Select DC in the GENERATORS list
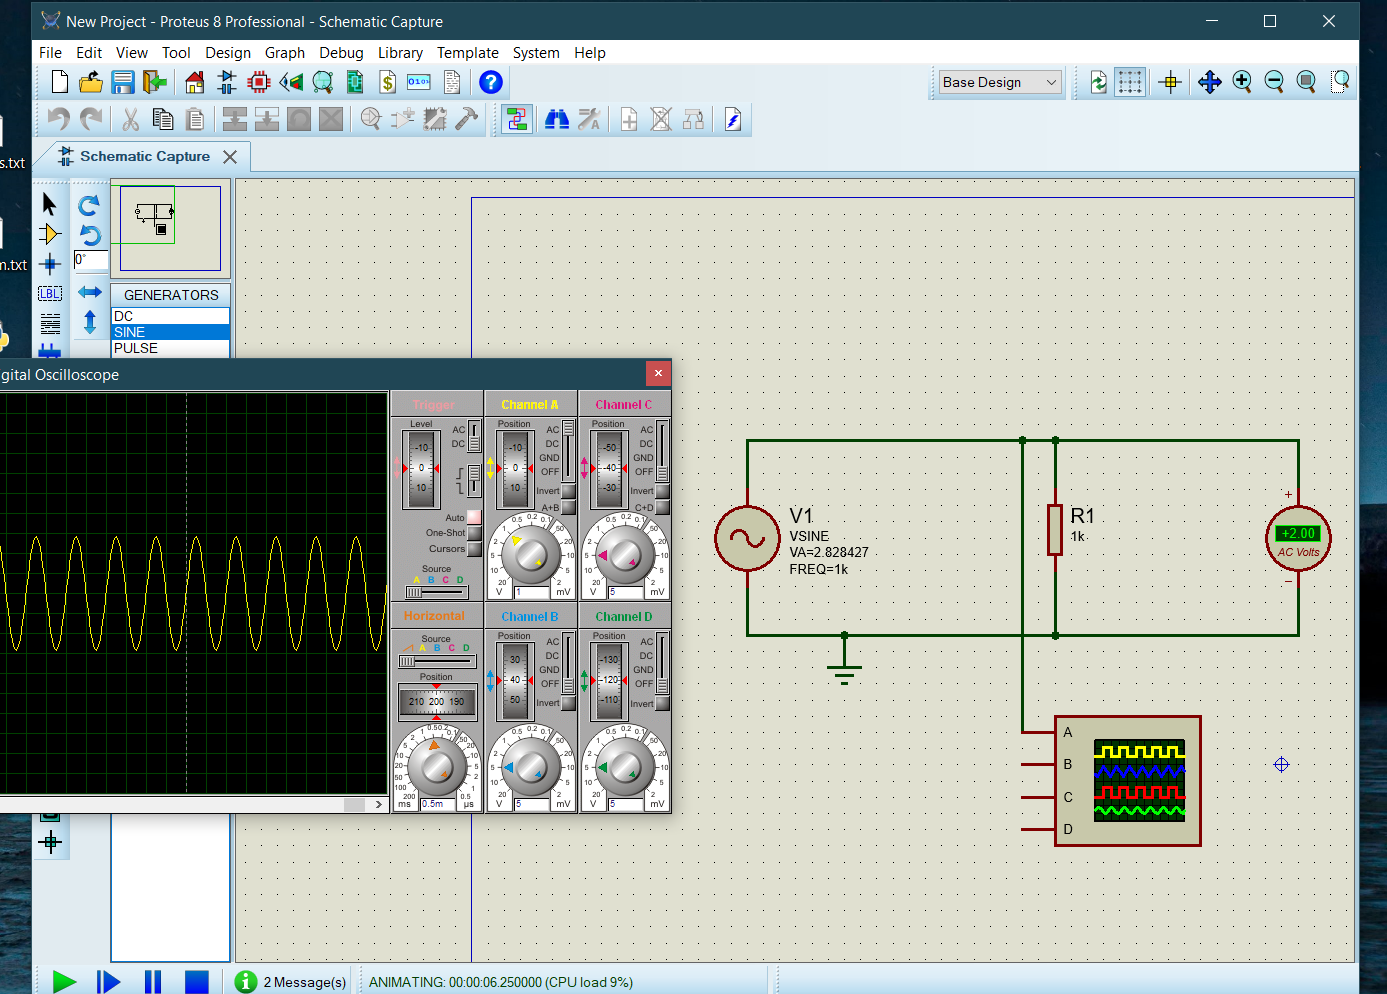This screenshot has width=1387, height=994. [x=170, y=316]
